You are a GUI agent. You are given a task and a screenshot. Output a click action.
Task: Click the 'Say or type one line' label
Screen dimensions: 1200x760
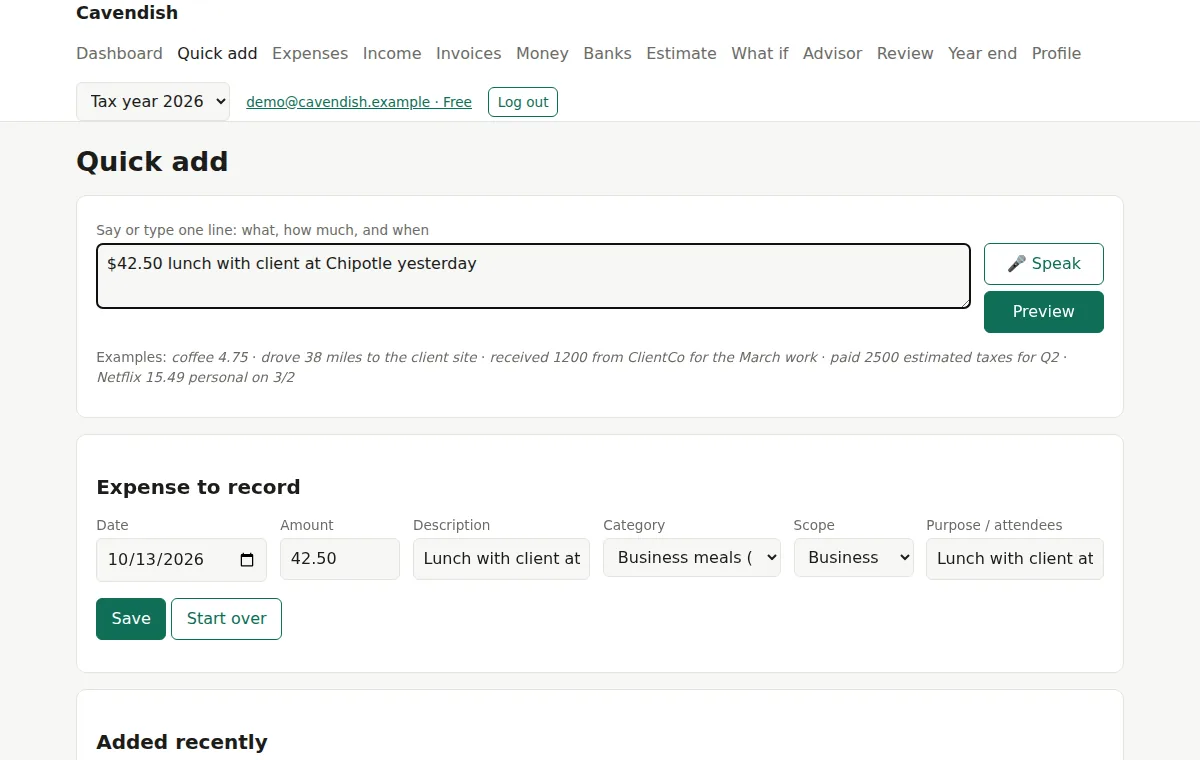coord(262,230)
